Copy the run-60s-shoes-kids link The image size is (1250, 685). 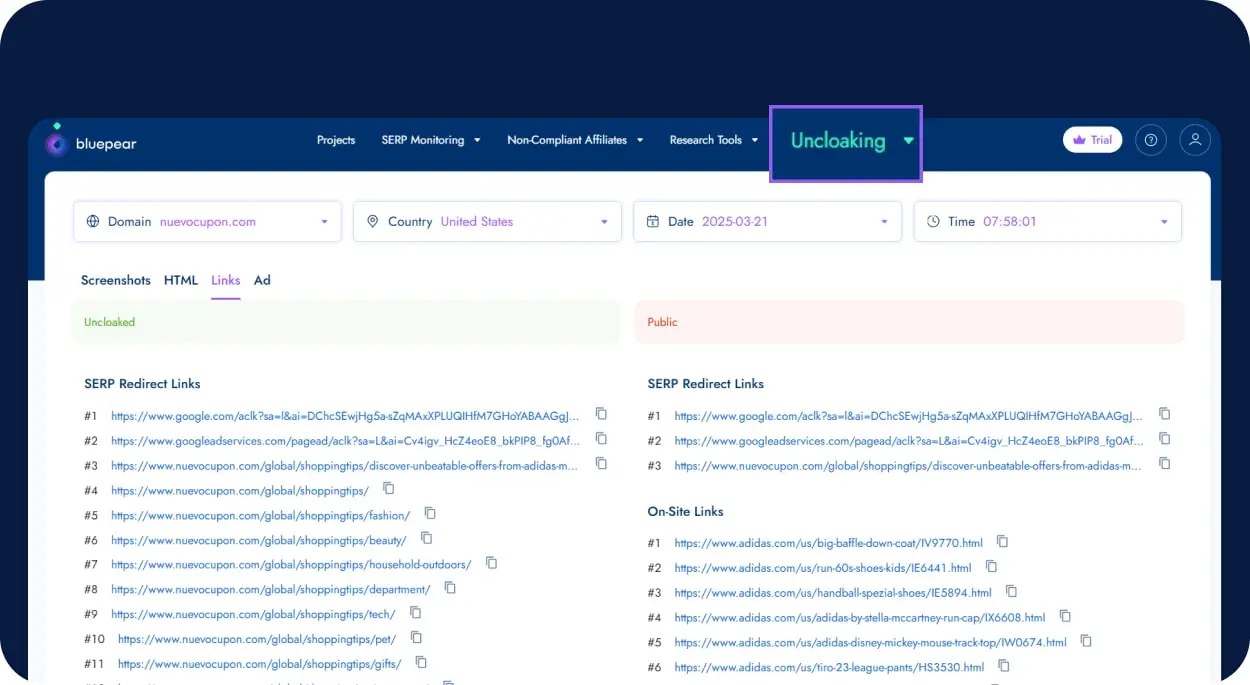(991, 567)
